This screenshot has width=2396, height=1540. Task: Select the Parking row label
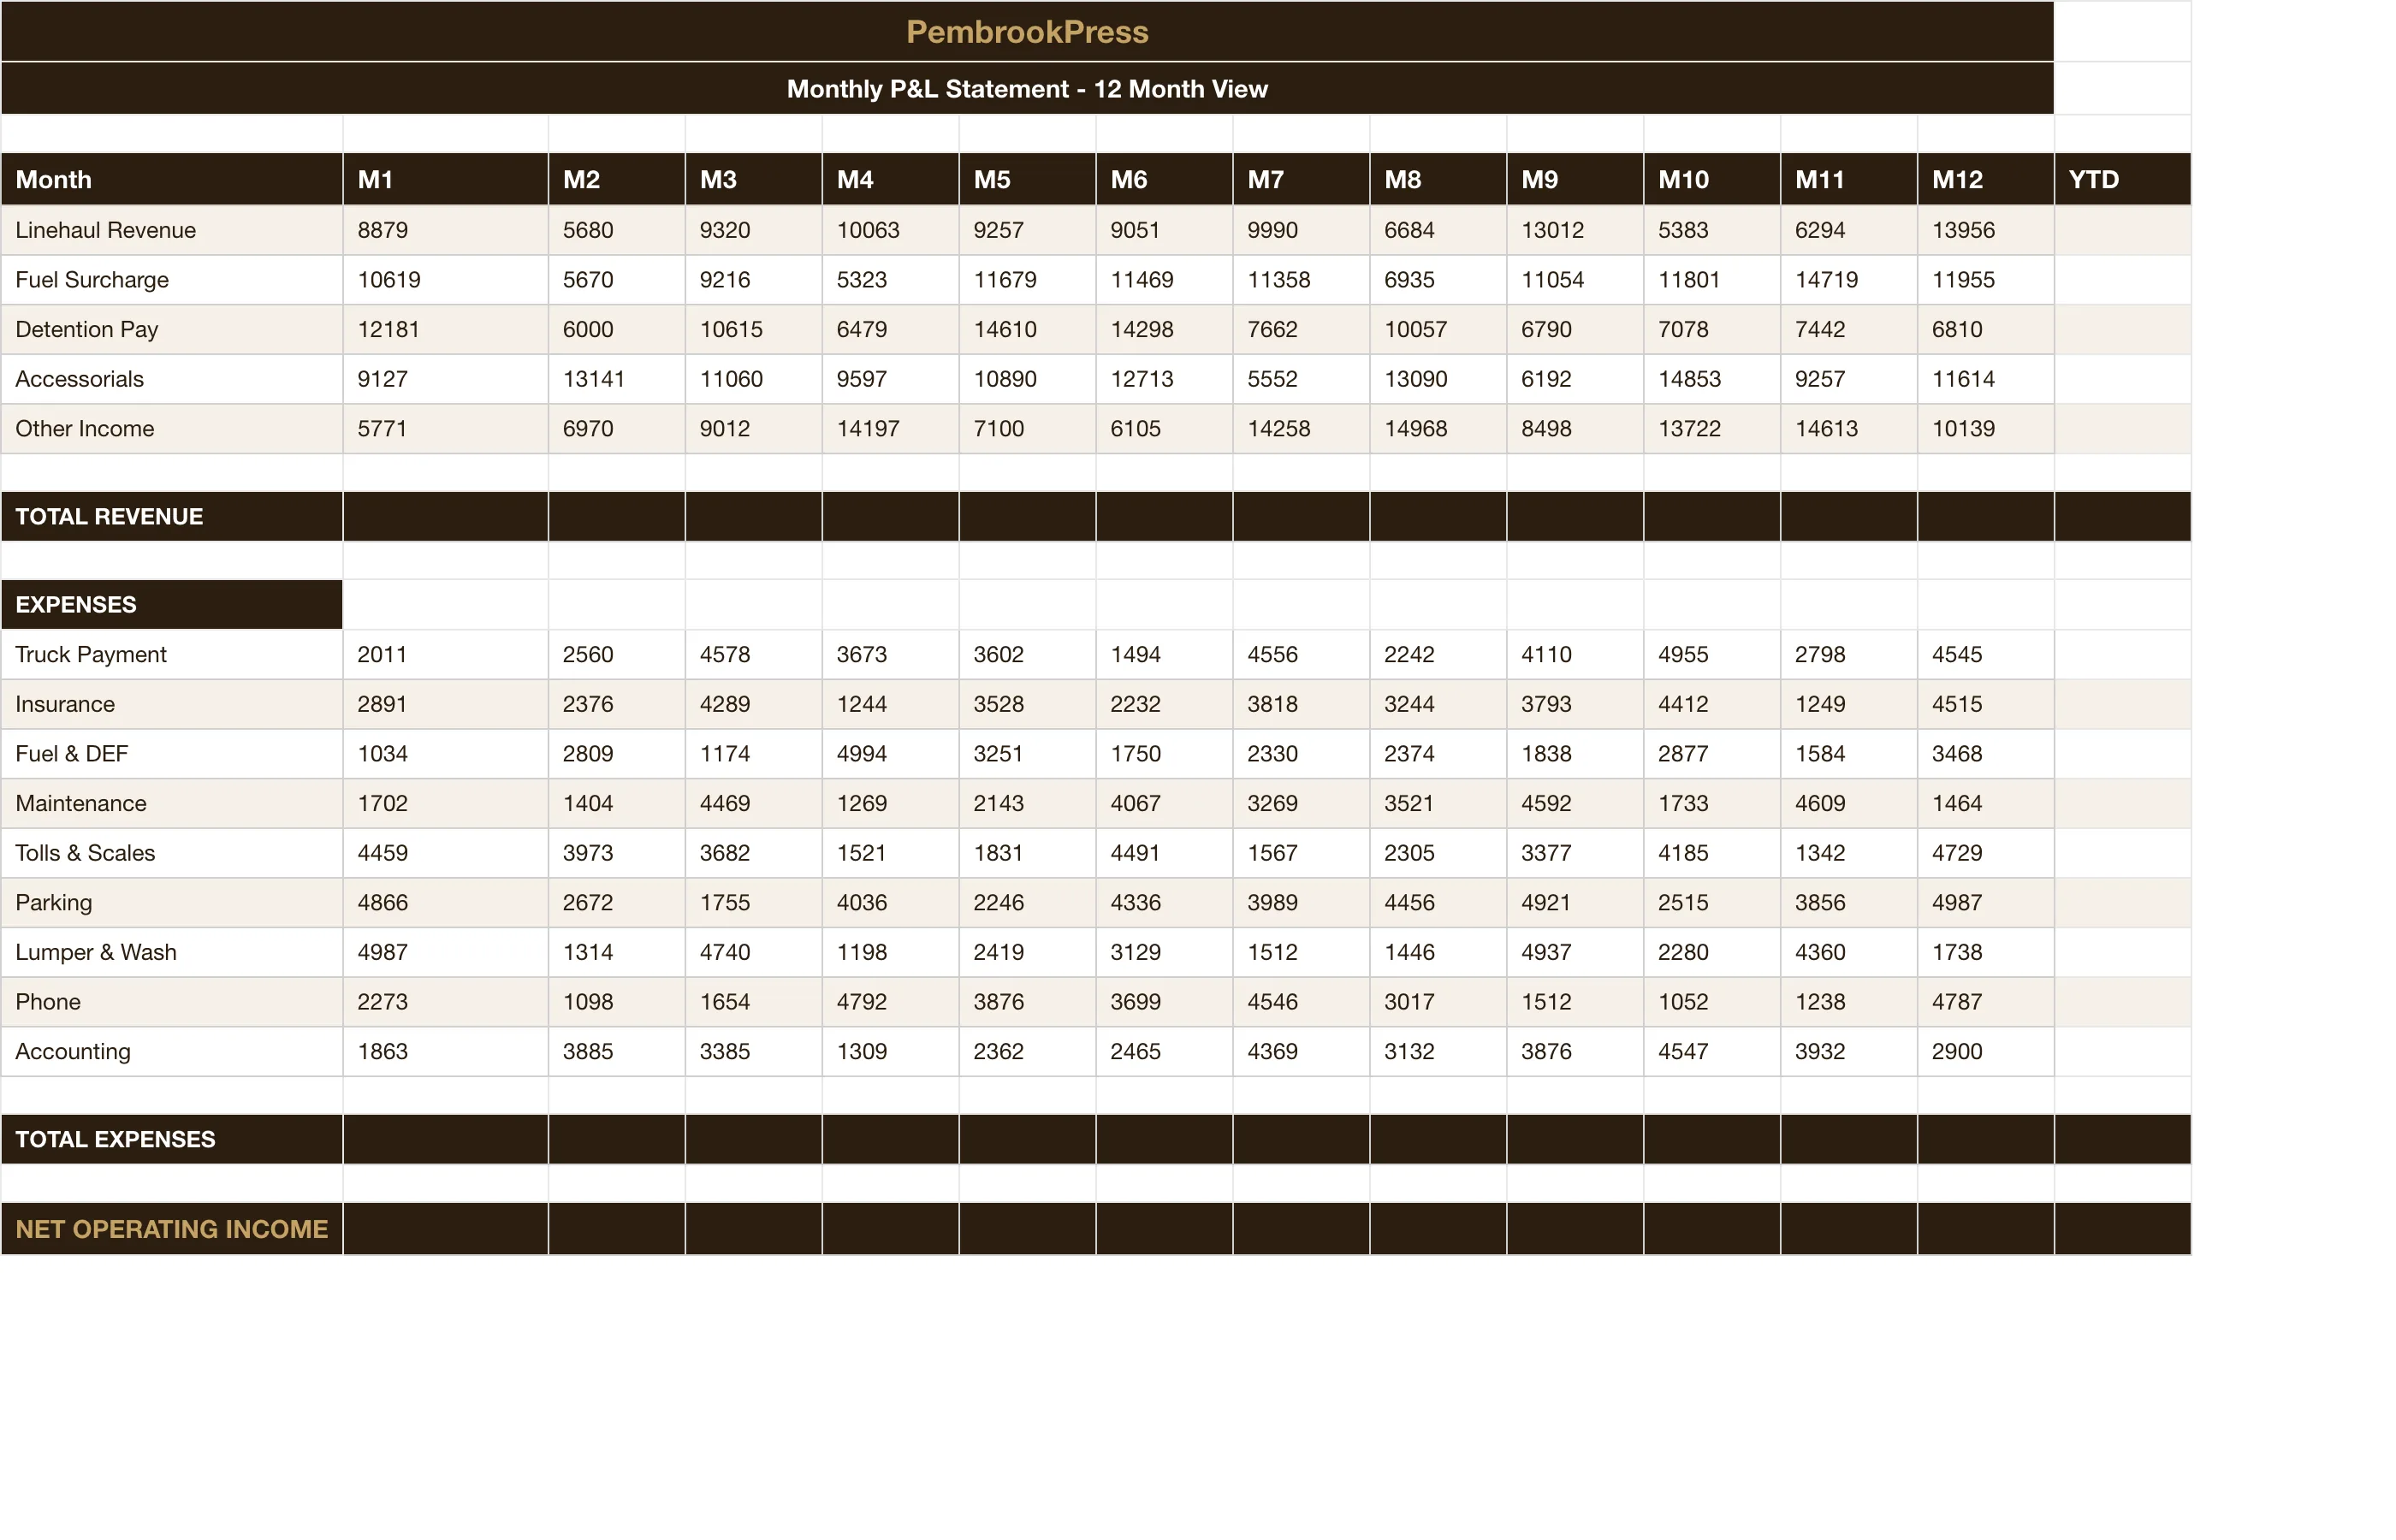[172, 902]
